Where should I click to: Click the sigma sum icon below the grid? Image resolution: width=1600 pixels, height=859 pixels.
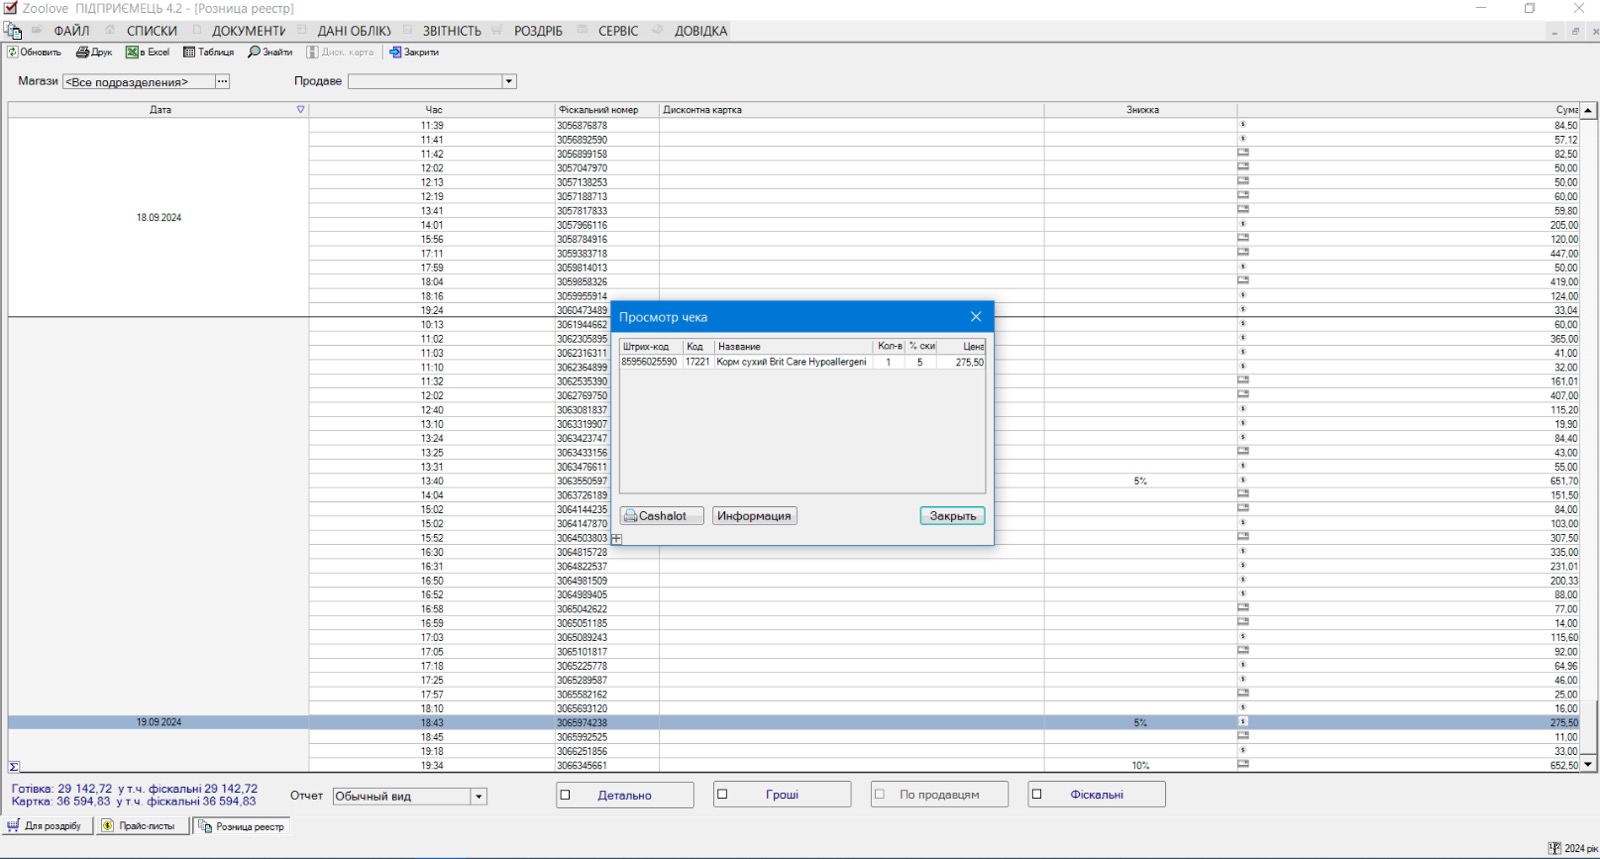(x=14, y=767)
